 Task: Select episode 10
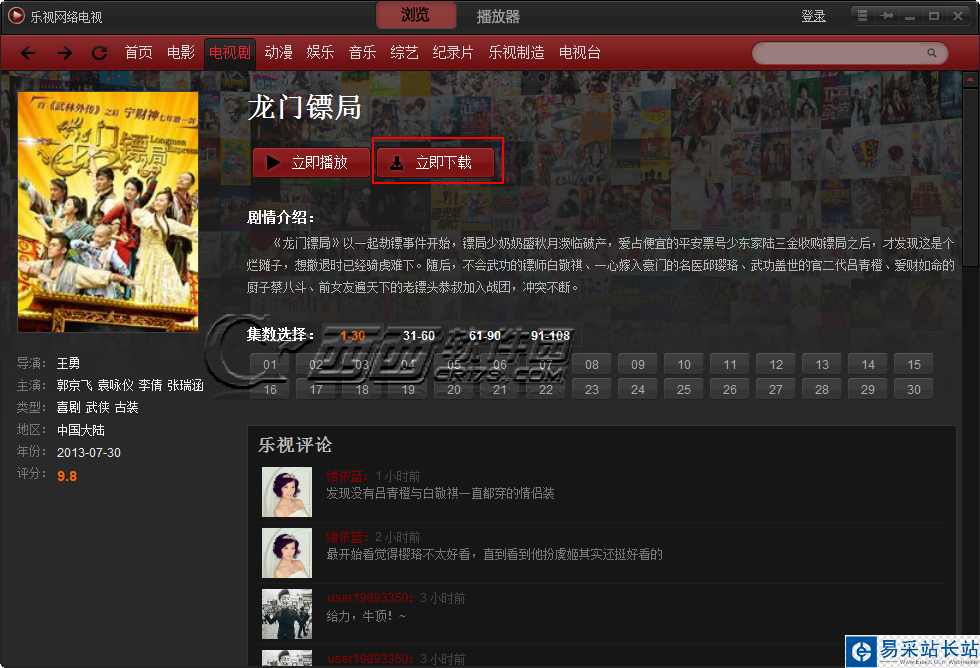click(x=684, y=364)
